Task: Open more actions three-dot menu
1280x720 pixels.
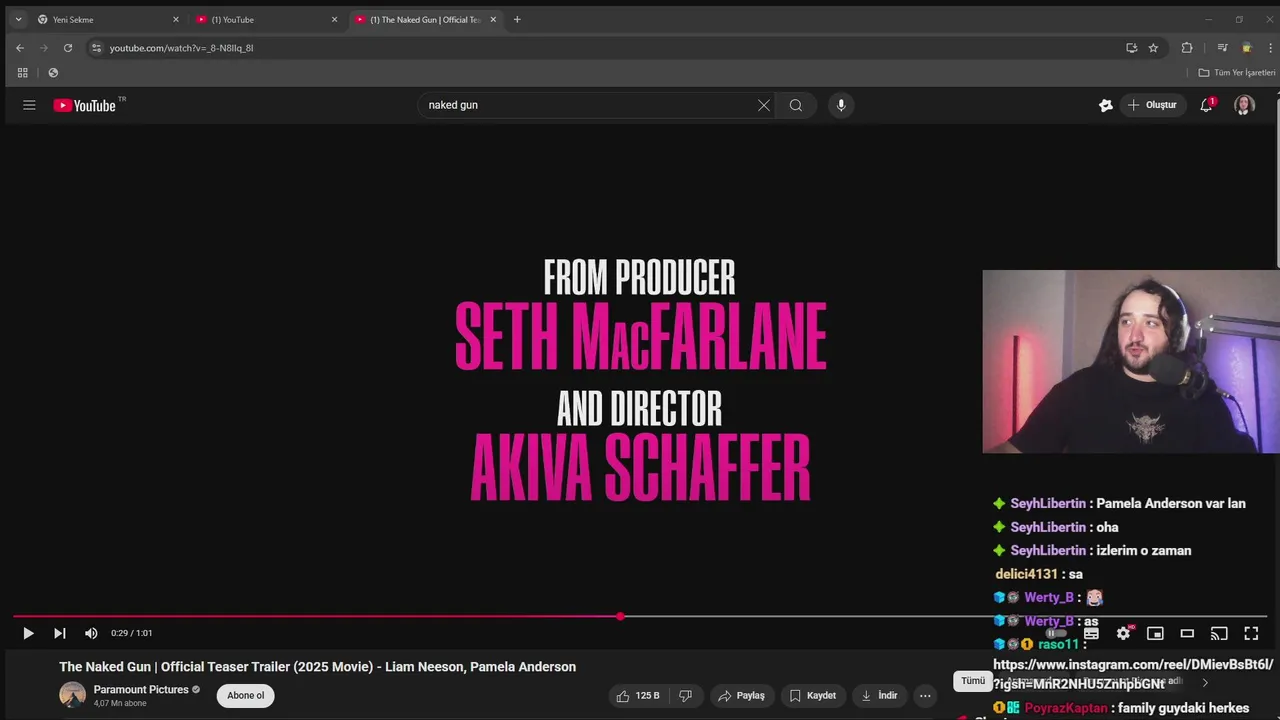Action: [x=925, y=696]
